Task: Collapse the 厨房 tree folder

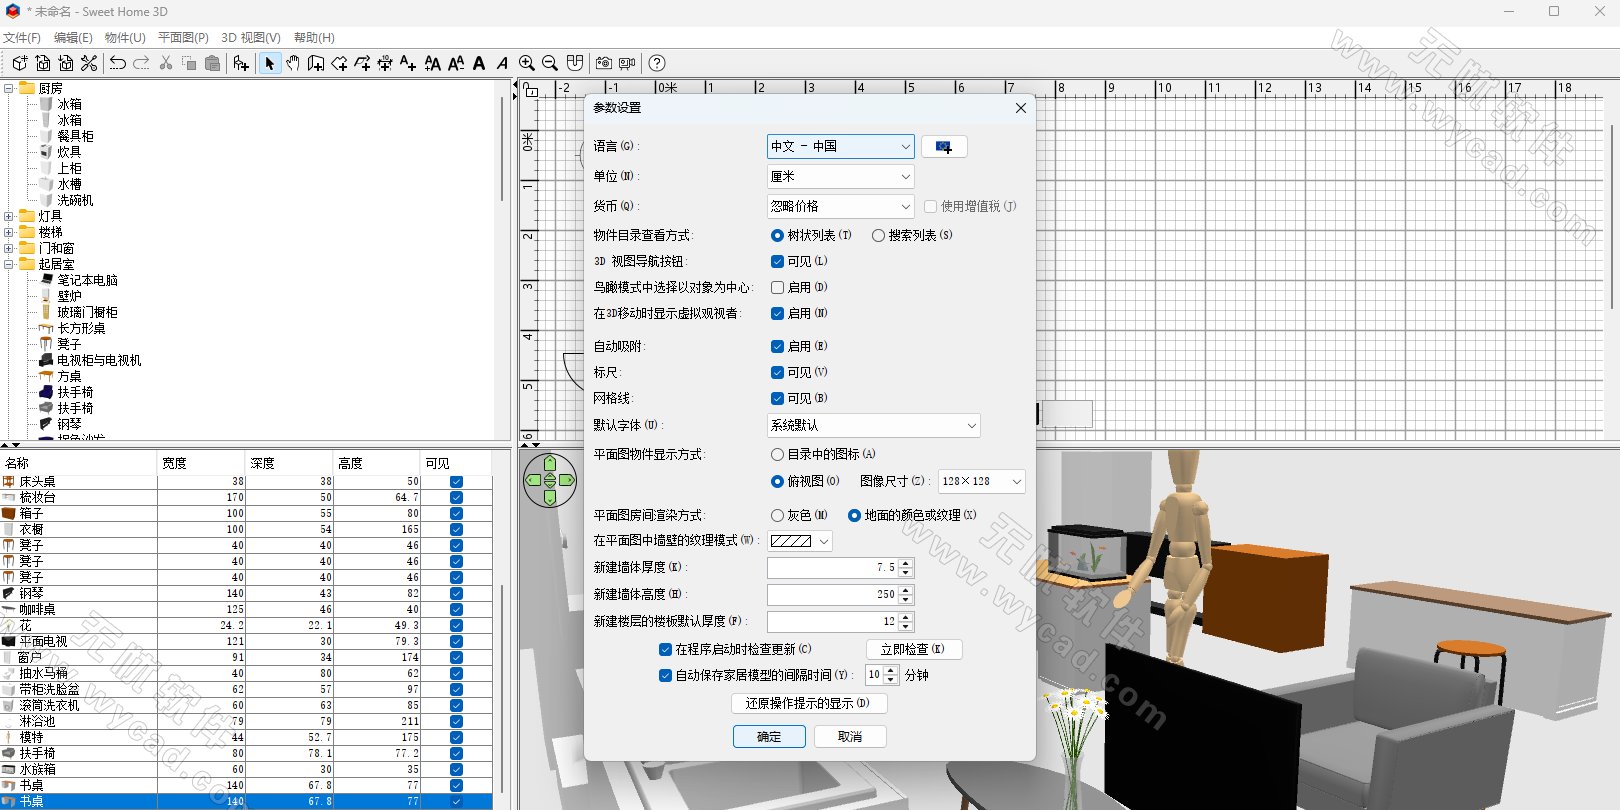Action: 9,88
